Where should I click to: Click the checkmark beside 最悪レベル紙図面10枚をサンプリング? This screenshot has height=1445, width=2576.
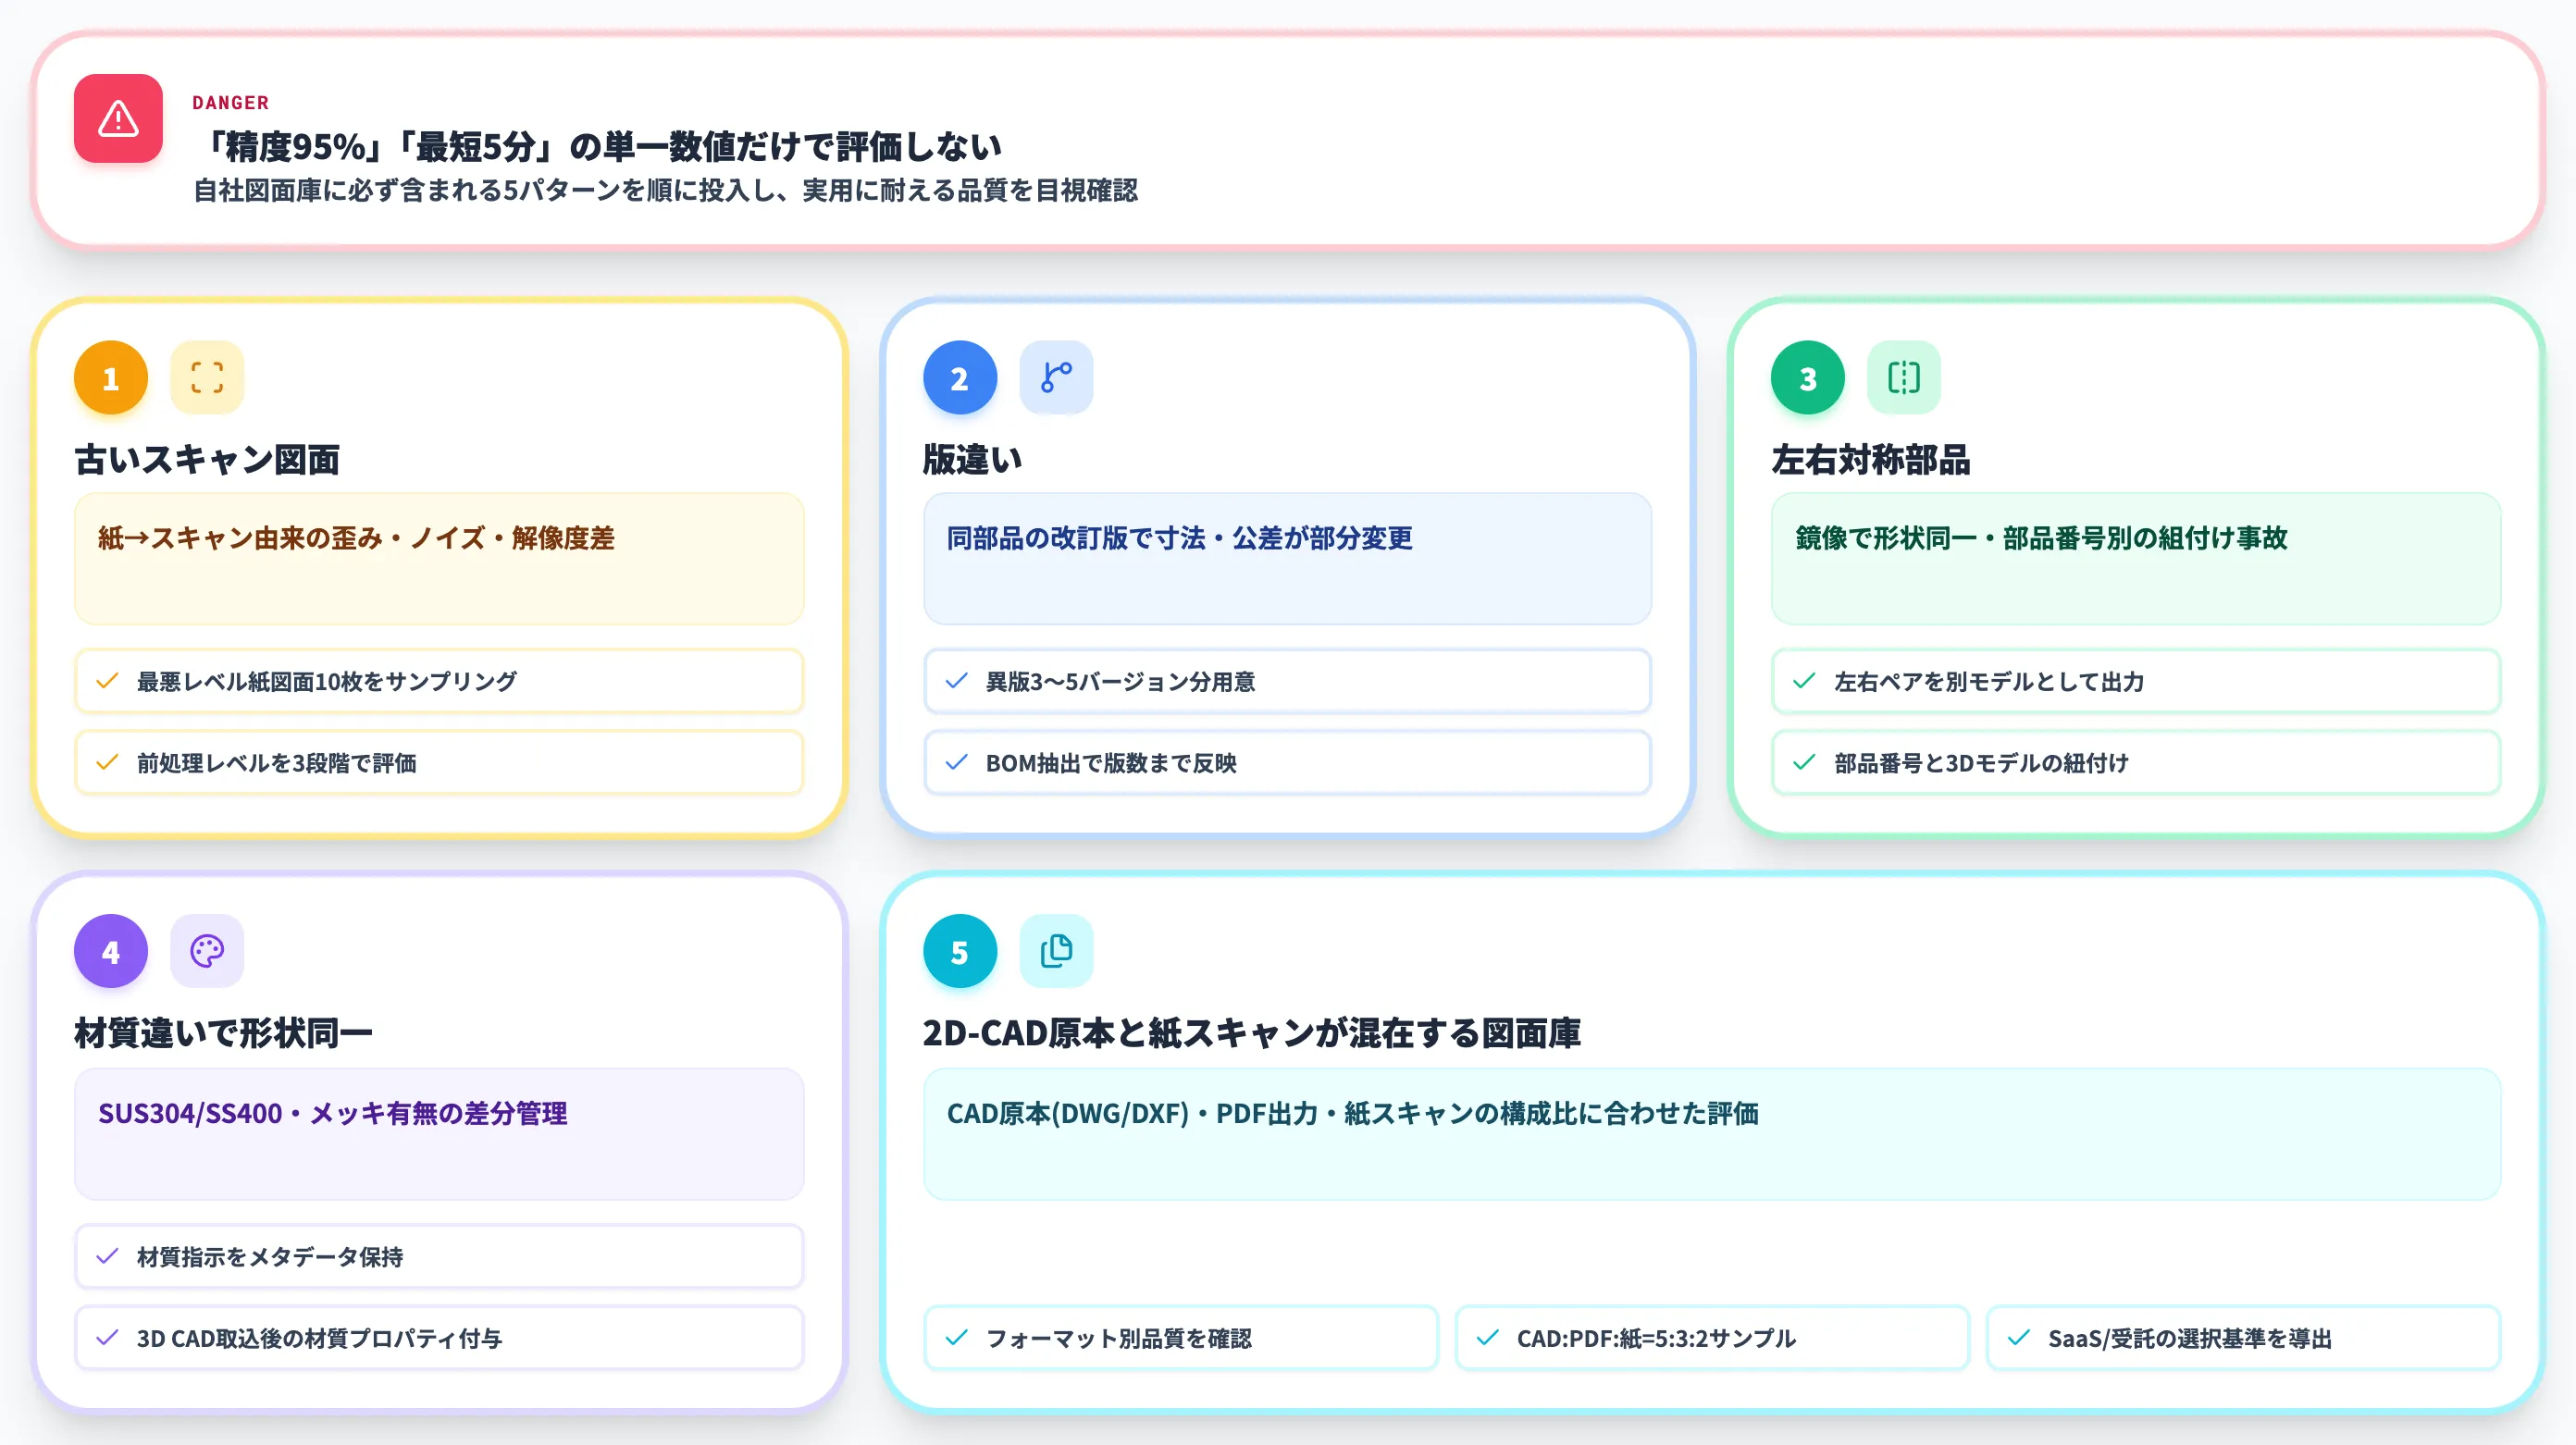coord(107,681)
